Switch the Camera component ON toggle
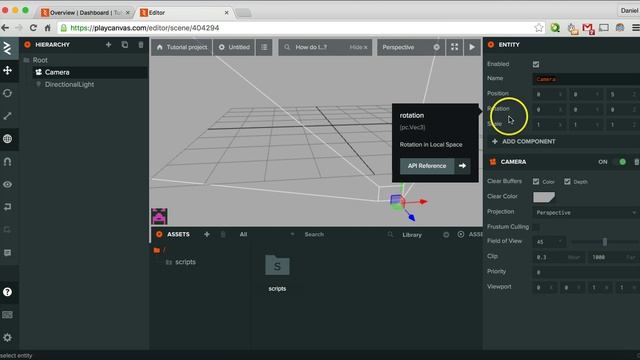 point(620,162)
